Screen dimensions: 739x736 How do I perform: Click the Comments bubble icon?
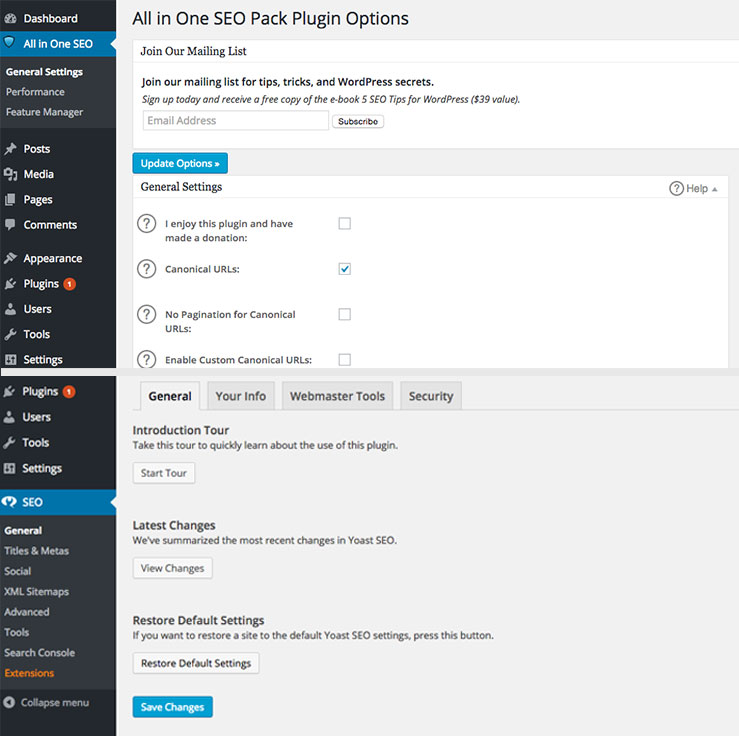coord(10,224)
